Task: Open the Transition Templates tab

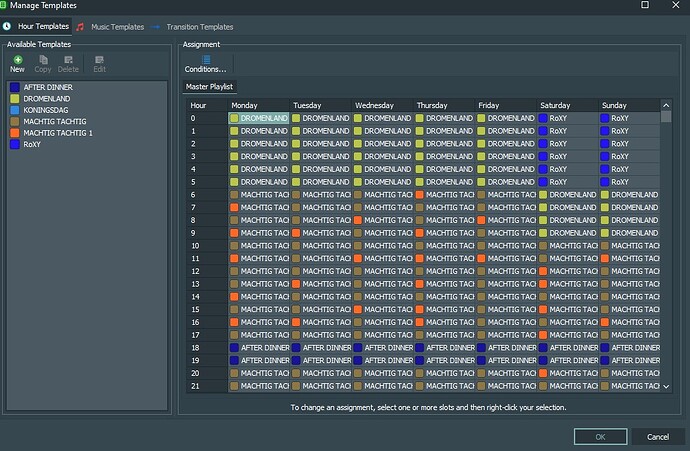Action: [200, 27]
